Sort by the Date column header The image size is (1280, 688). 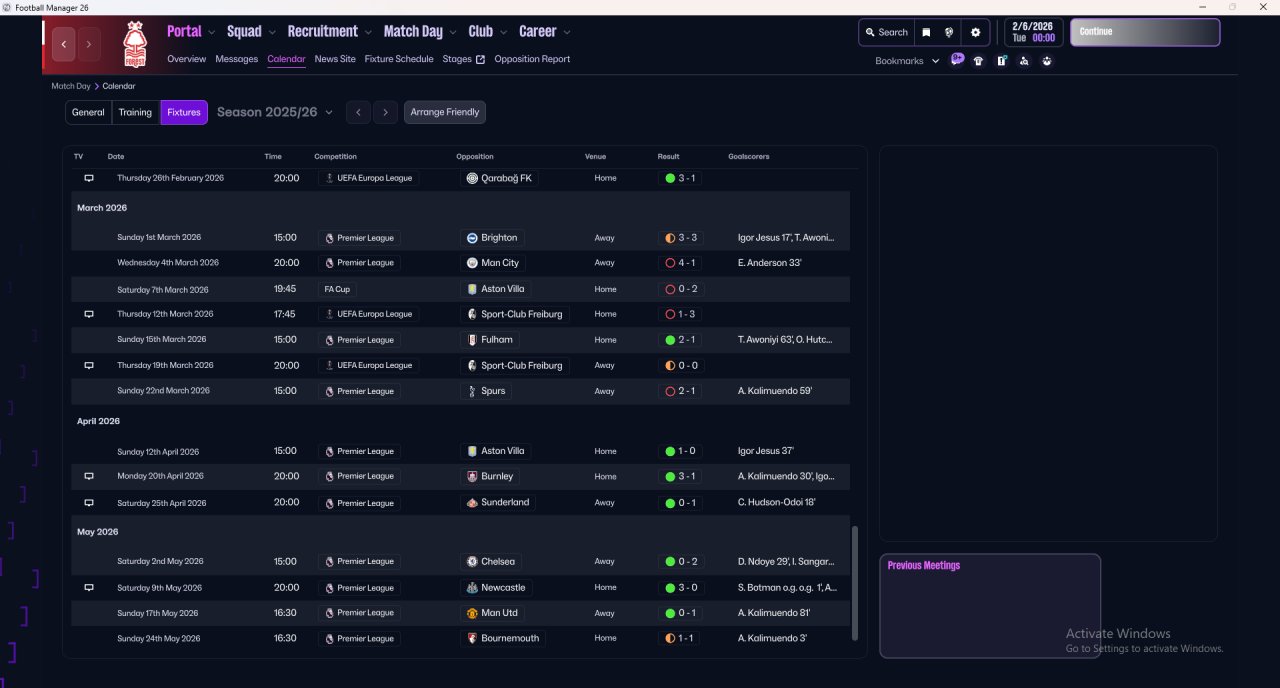tap(116, 156)
